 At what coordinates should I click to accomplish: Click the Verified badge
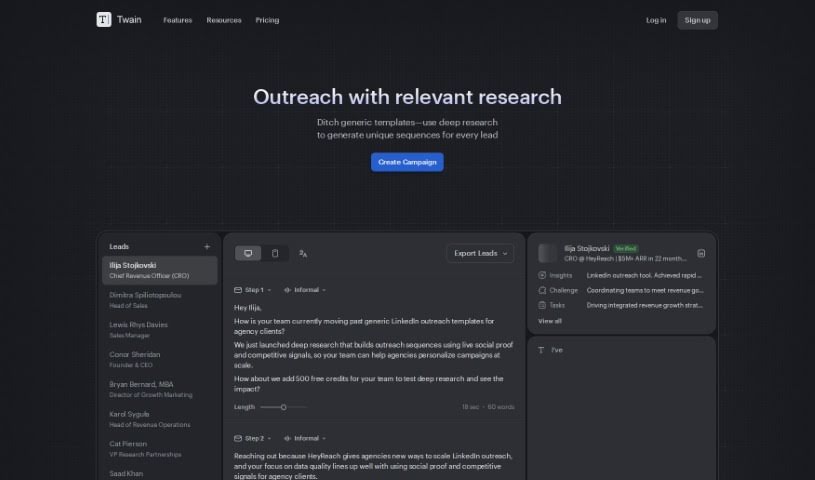click(626, 249)
